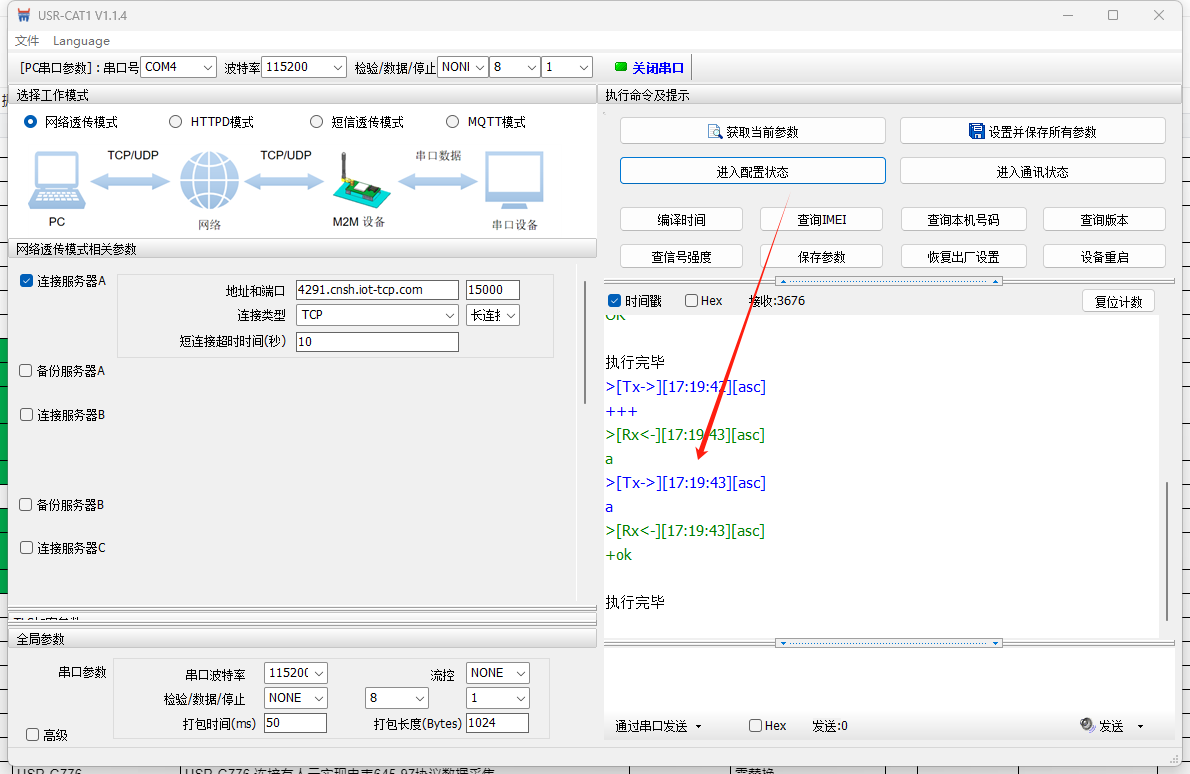Screen dimensions: 1190x774
Task: Uncheck the timestamp checkbox
Action: tap(614, 301)
